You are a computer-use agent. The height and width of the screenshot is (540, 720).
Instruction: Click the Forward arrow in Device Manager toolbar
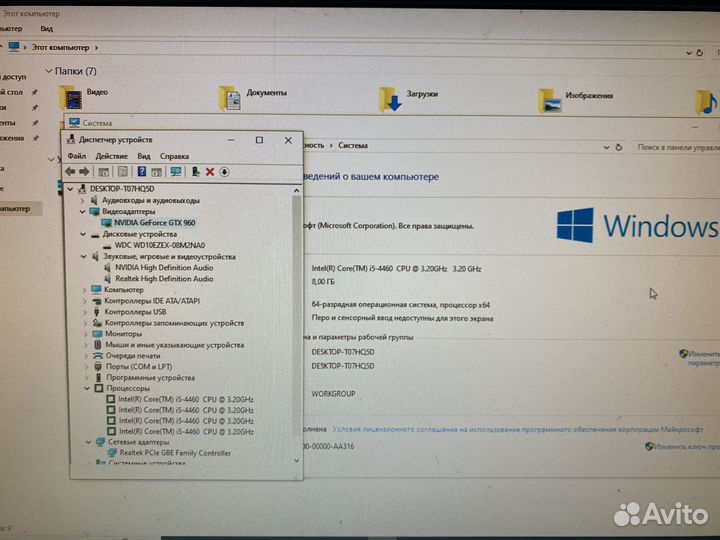pos(84,172)
